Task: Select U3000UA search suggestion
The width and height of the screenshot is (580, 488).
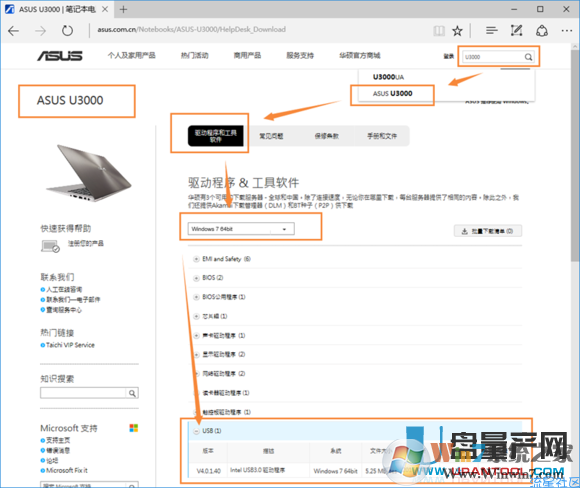Action: (x=388, y=77)
